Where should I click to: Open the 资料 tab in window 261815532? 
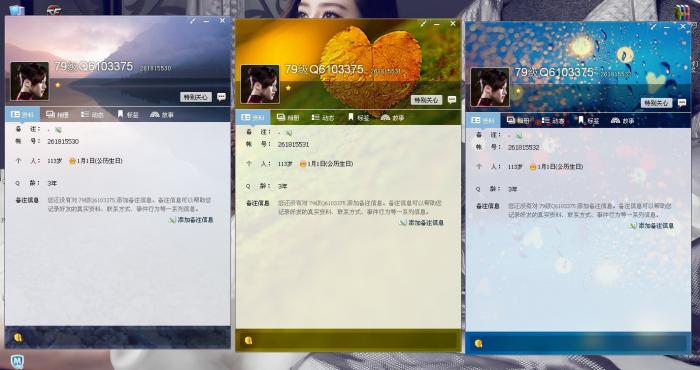483,121
